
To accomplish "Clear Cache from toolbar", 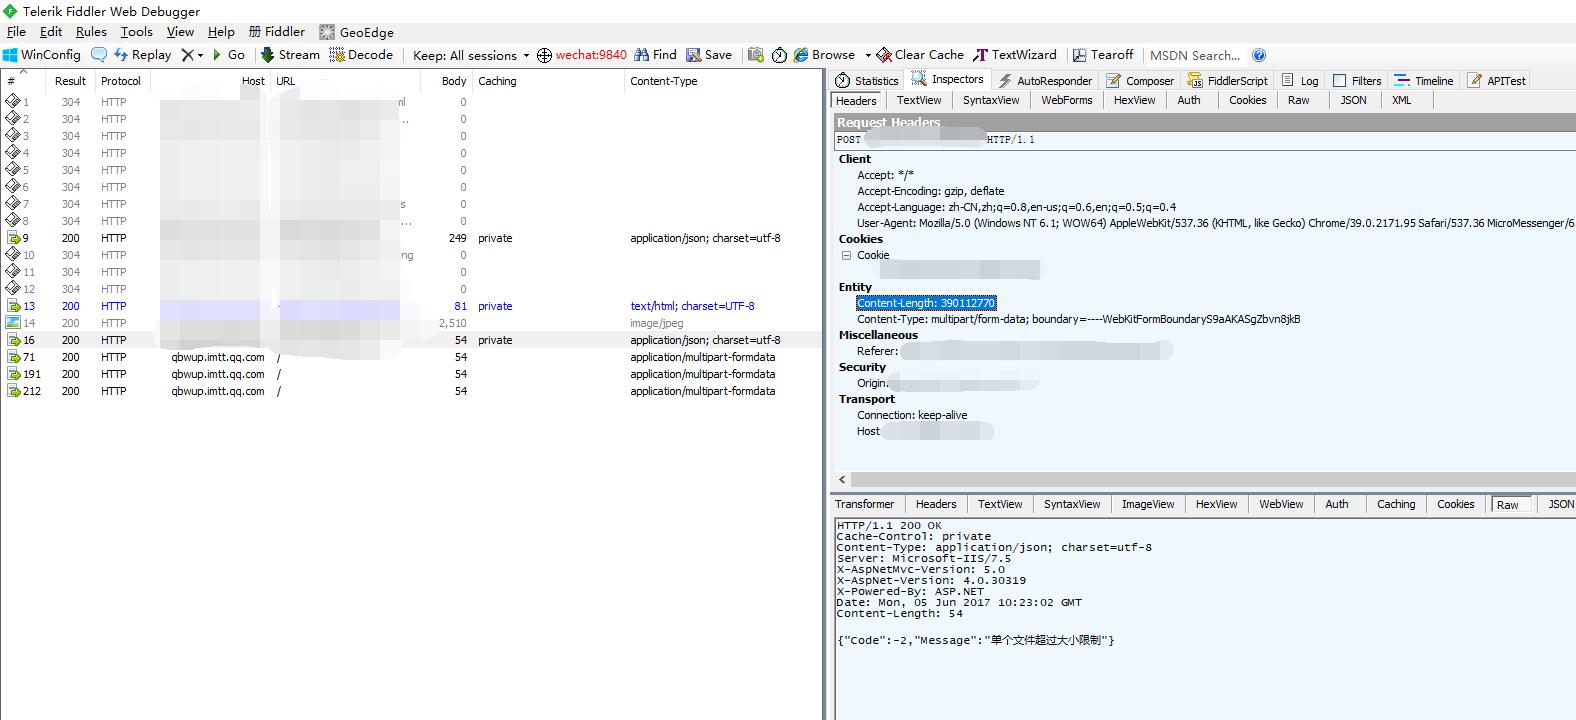I will tap(920, 55).
